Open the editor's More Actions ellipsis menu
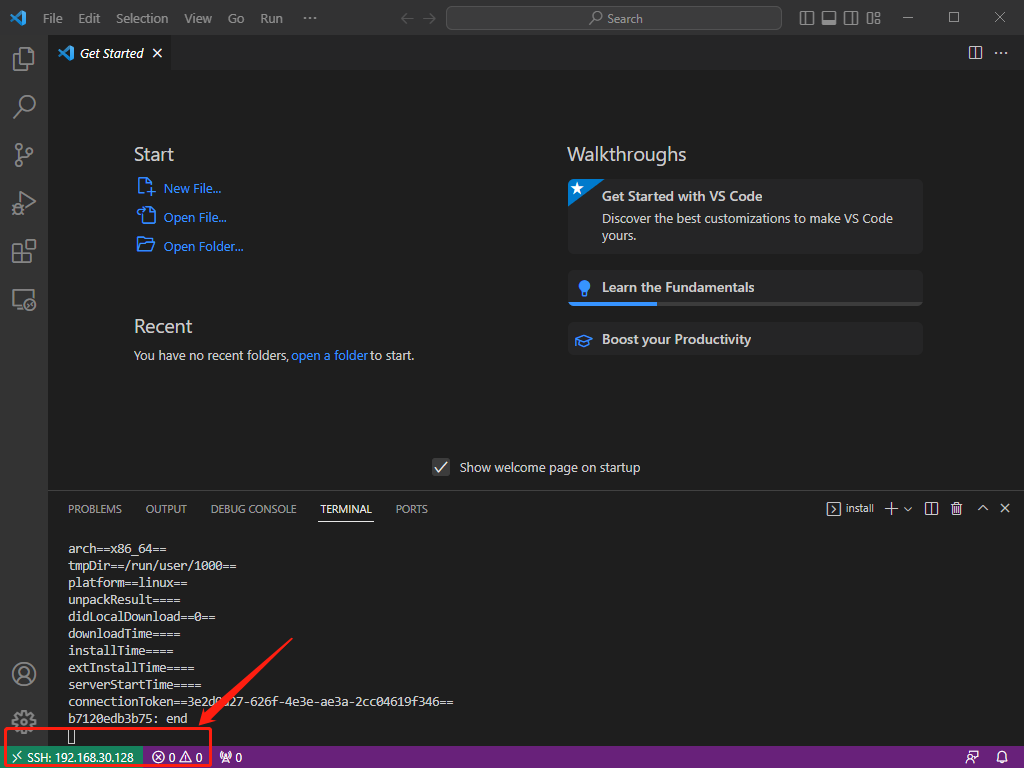This screenshot has width=1024, height=768. (1000, 53)
